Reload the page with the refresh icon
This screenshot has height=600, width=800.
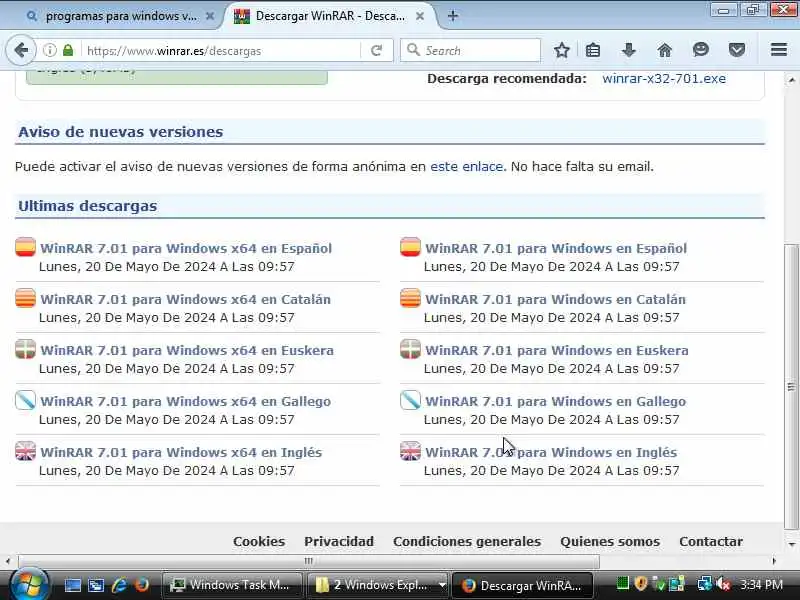(377, 51)
